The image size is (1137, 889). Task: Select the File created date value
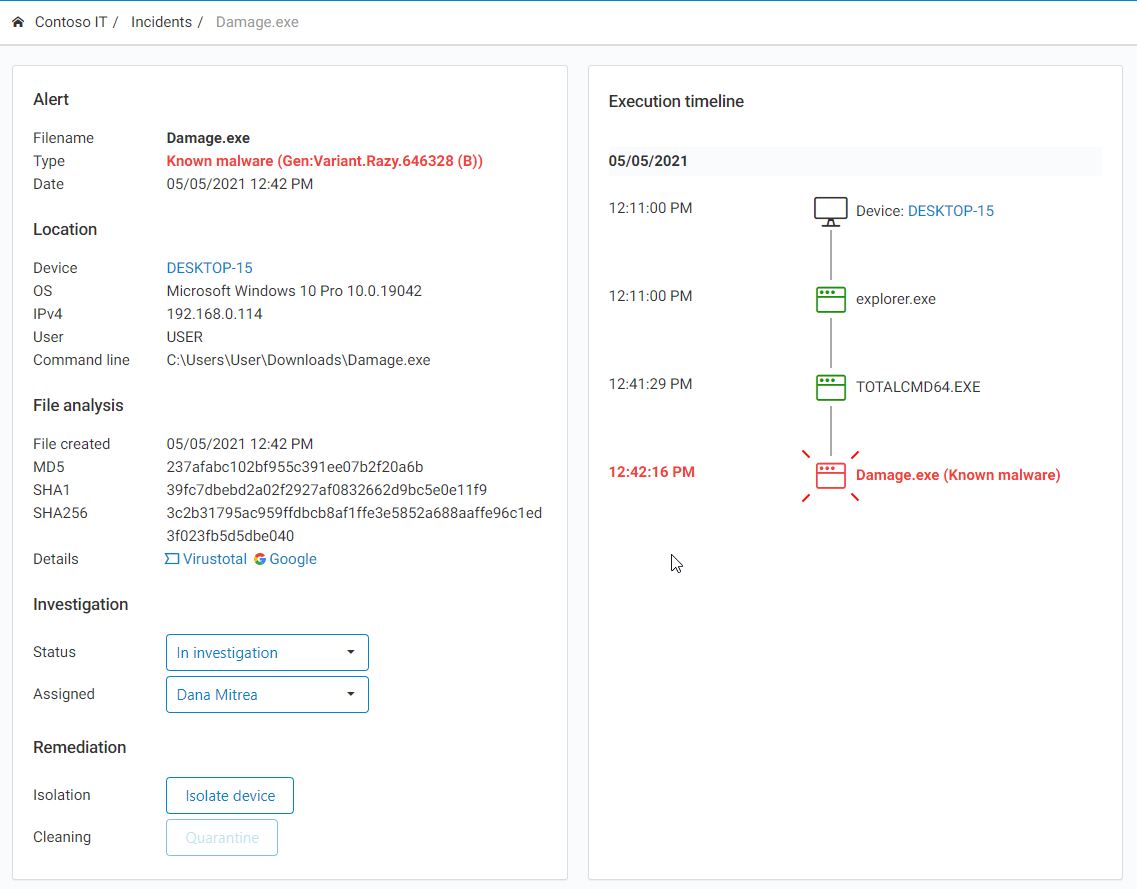pyautogui.click(x=239, y=444)
